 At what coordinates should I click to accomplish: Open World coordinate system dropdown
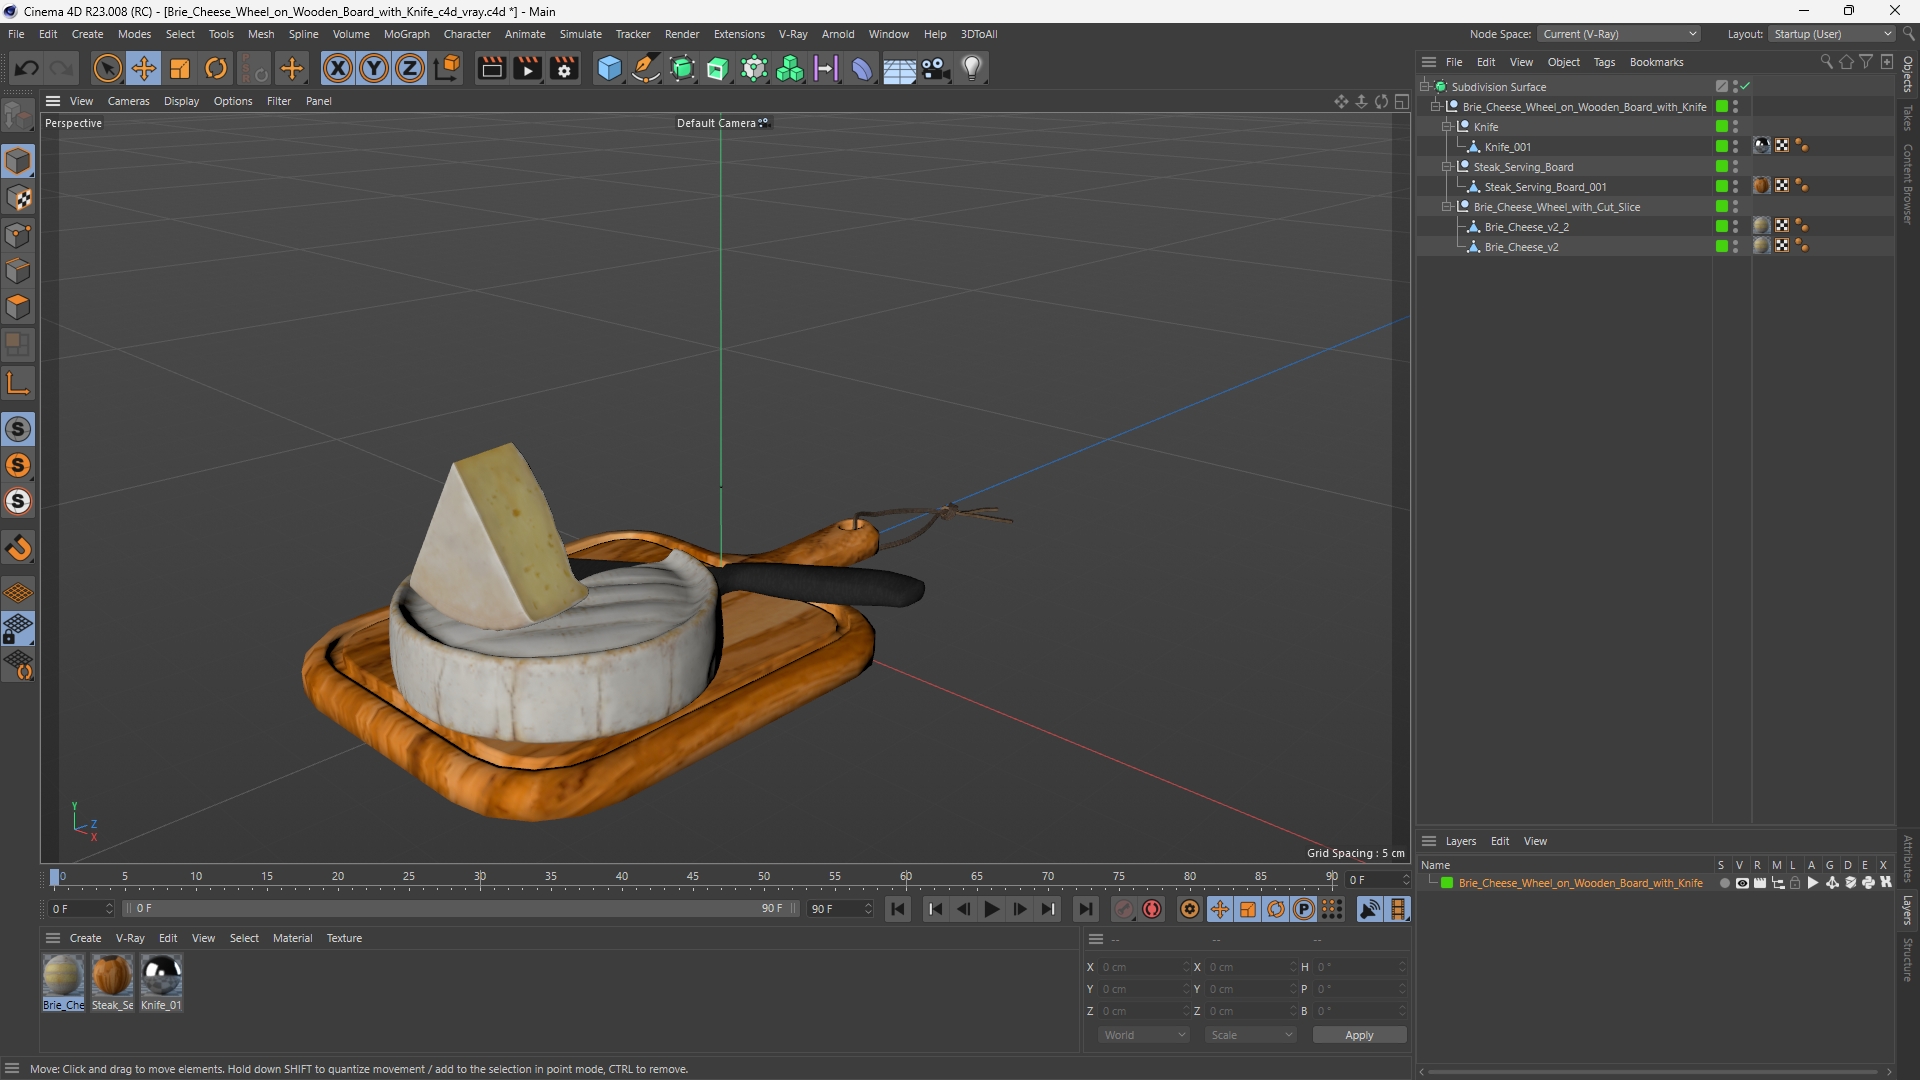(1144, 1035)
